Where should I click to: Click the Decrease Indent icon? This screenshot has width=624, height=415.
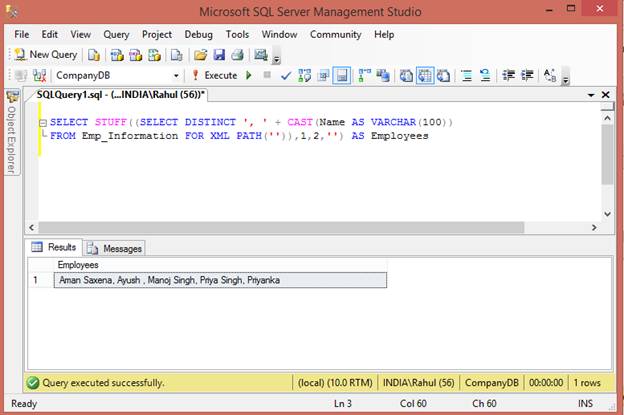click(x=508, y=75)
